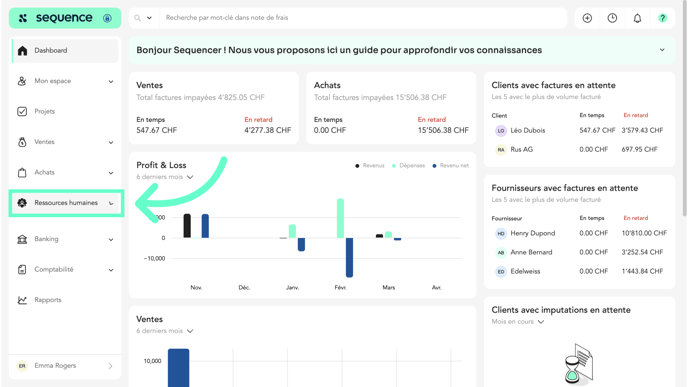This screenshot has height=387, width=688.
Task: Open Mon espace menu item
Action: tap(53, 81)
